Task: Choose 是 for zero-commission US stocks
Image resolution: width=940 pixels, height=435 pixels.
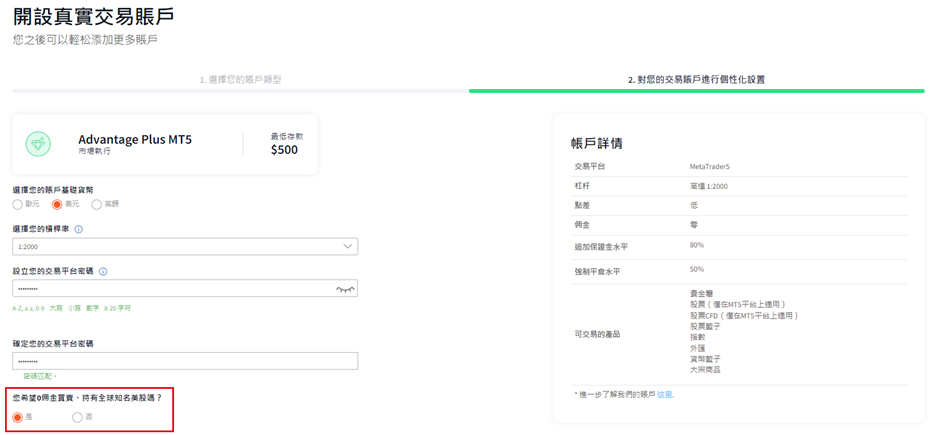Action: (x=17, y=417)
